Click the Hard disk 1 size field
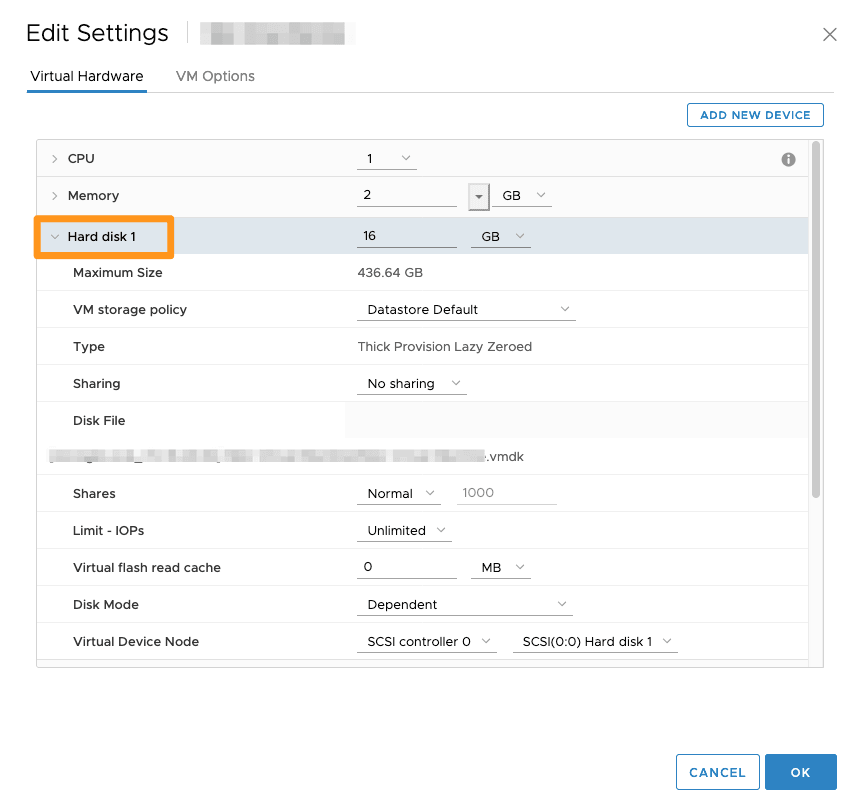Screen dimensions: 856x808 [x=407, y=236]
